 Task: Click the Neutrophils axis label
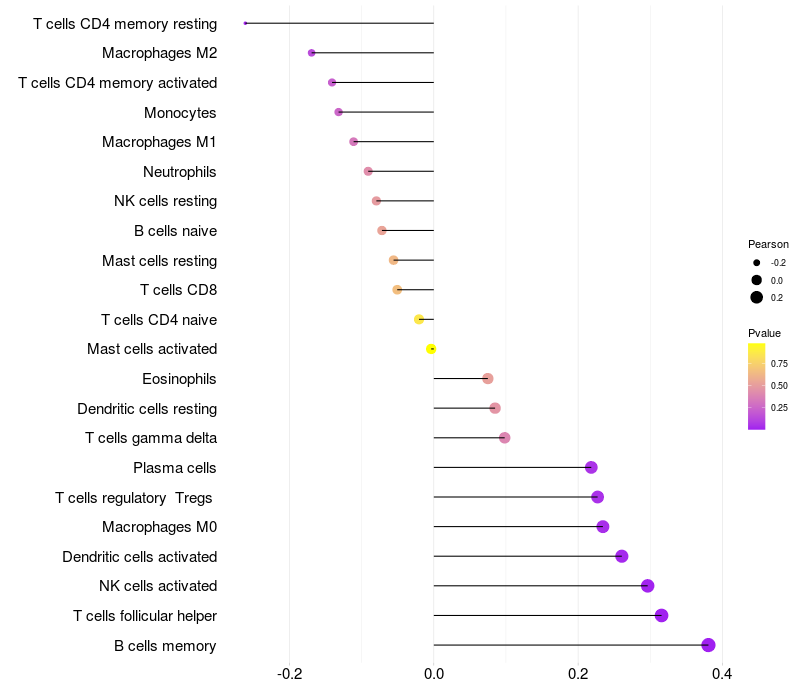[x=180, y=172]
